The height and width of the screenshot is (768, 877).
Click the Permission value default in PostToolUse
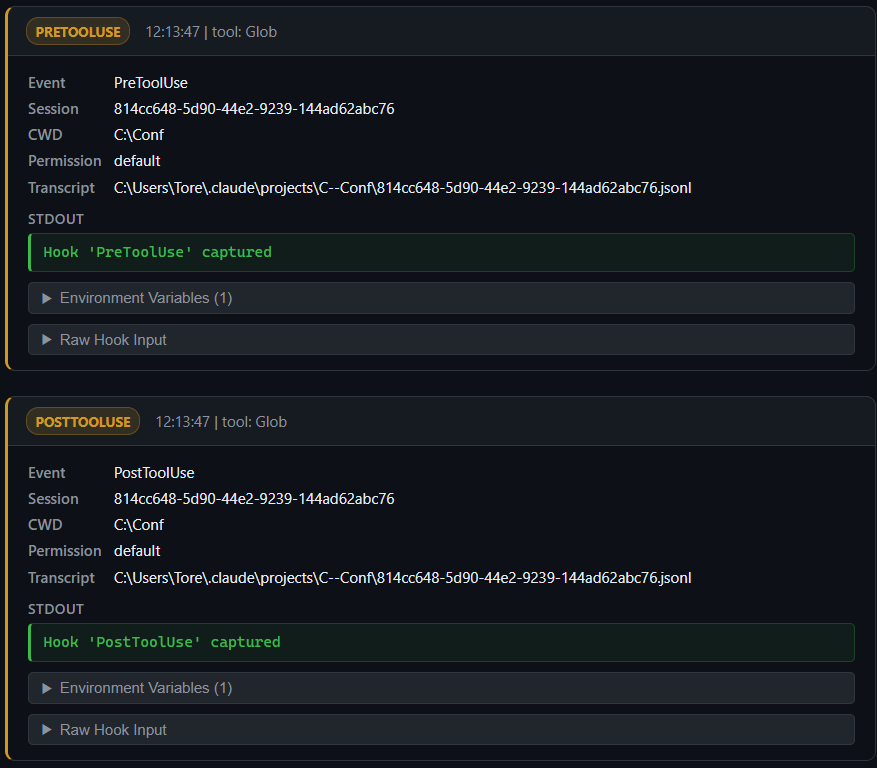[x=137, y=550]
